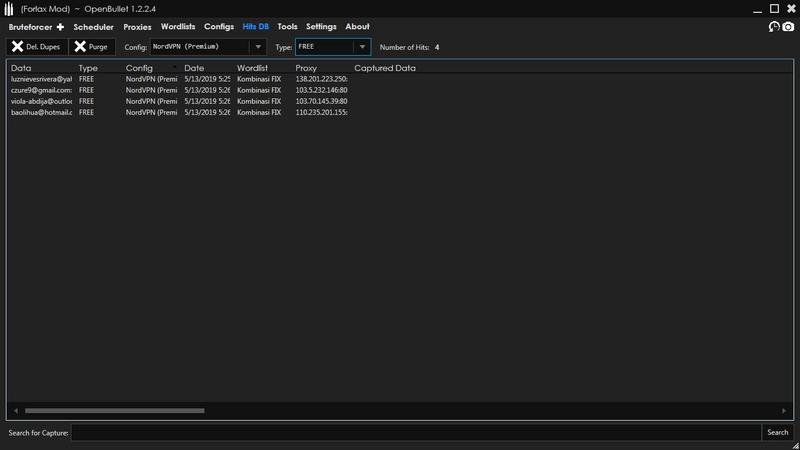Click the plus icon beside Bruteforcer

(60, 27)
